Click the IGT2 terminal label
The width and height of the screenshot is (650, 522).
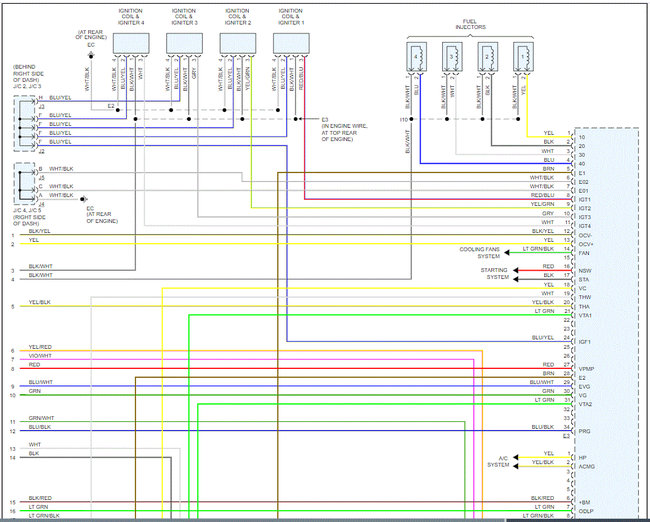(585, 209)
